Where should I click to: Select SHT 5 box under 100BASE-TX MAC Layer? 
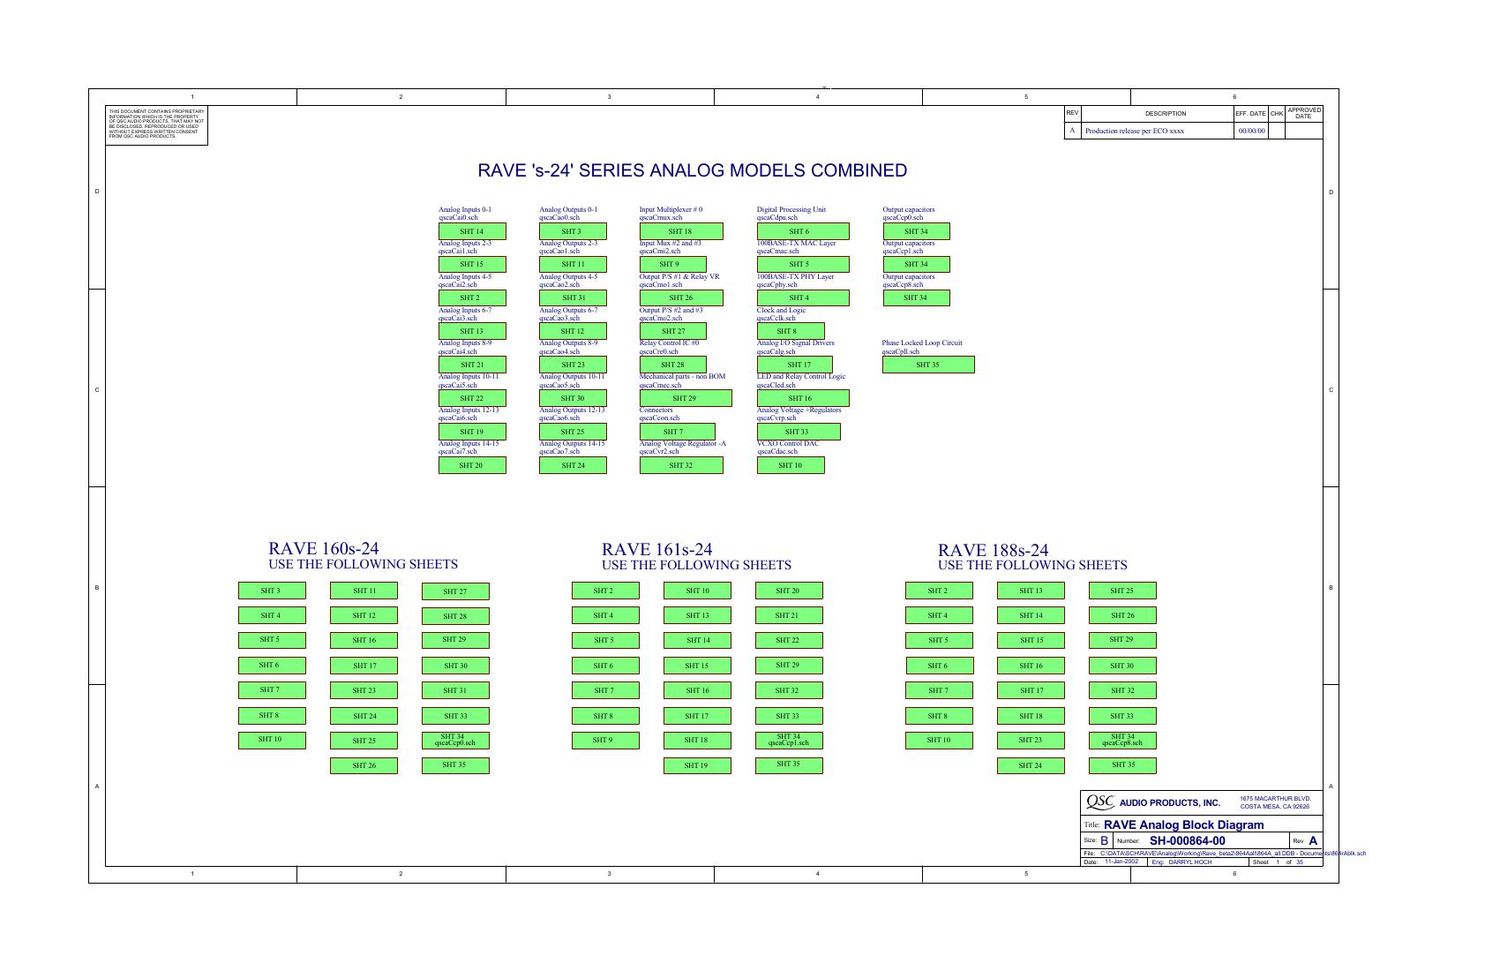click(x=803, y=264)
